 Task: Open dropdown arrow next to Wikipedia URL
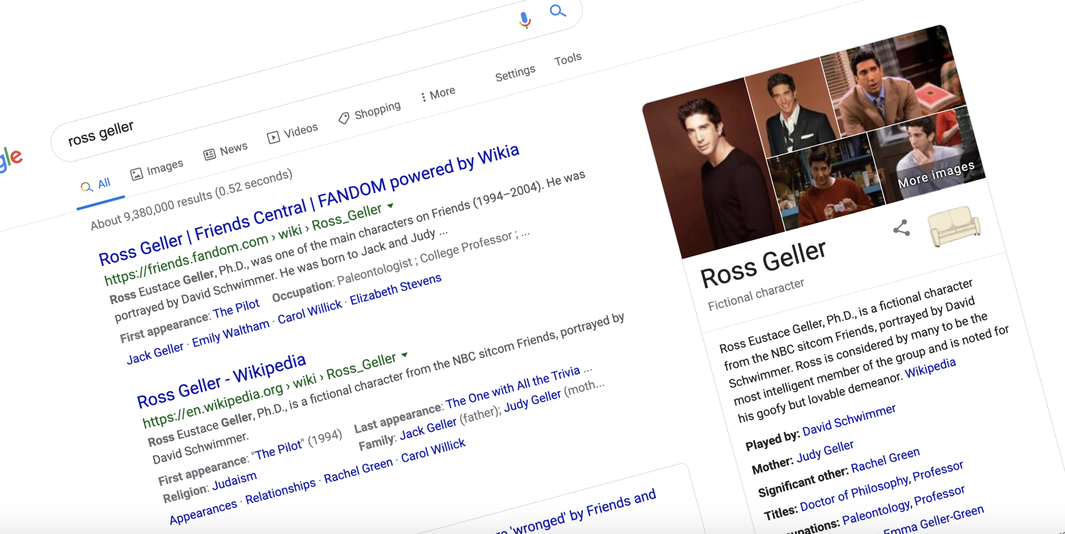tap(404, 355)
